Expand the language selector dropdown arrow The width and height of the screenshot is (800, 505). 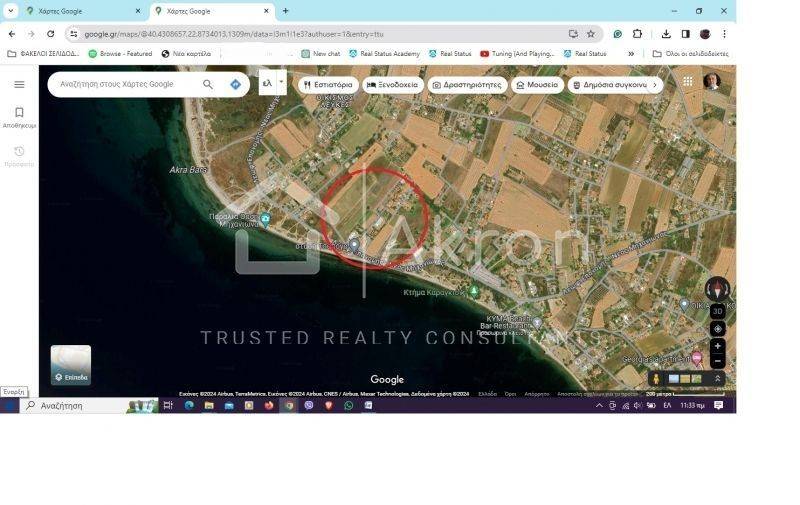[281, 82]
